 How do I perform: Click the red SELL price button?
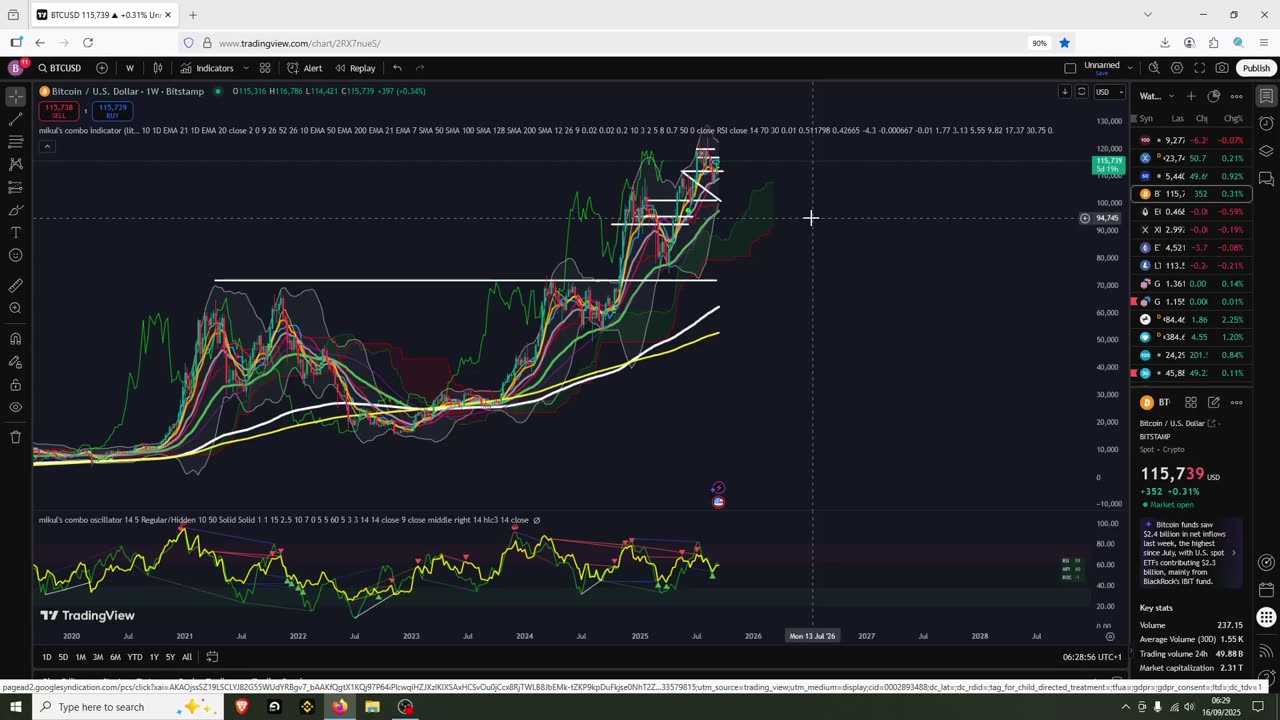tap(59, 110)
